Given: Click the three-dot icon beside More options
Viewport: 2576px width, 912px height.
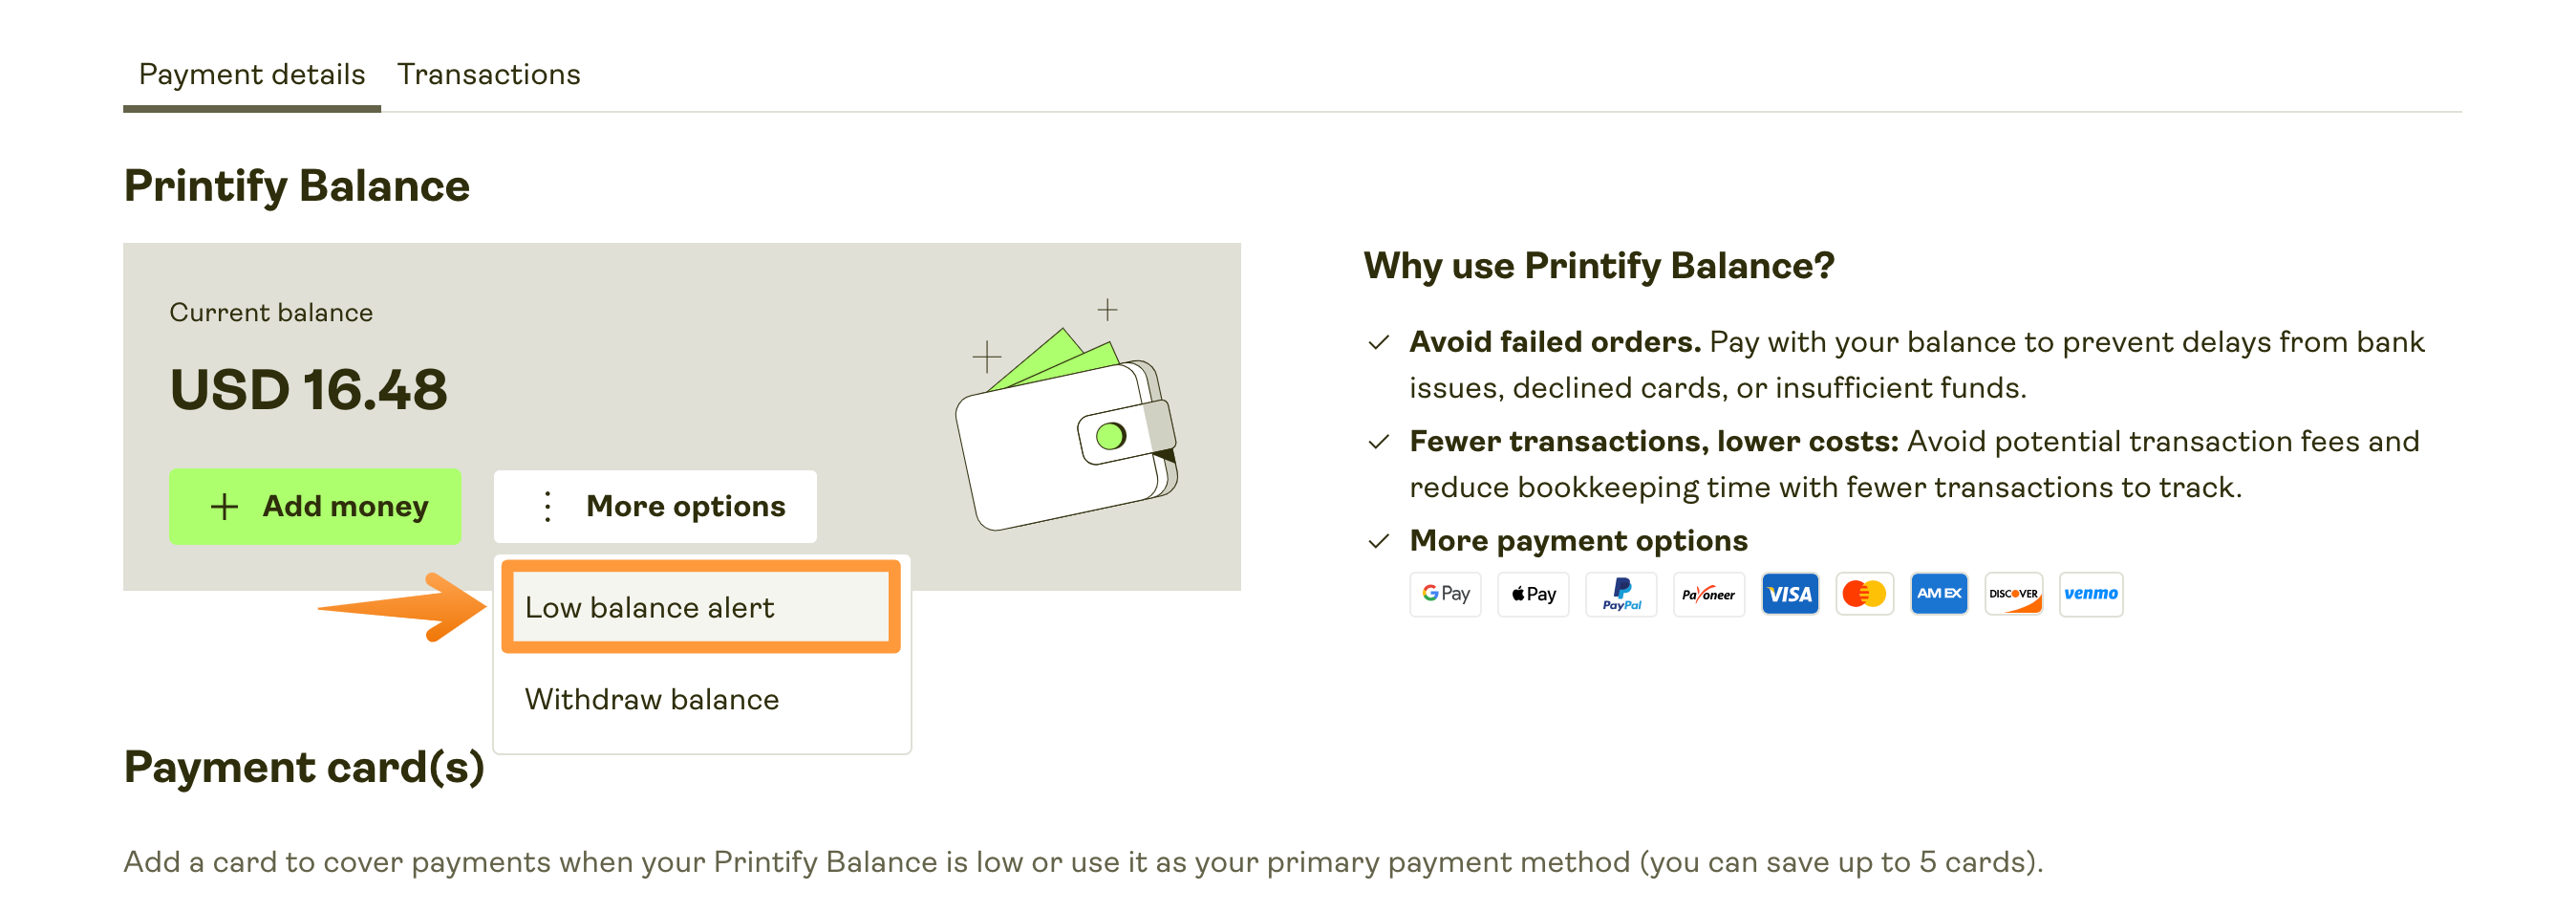Looking at the screenshot, I should coord(547,507).
